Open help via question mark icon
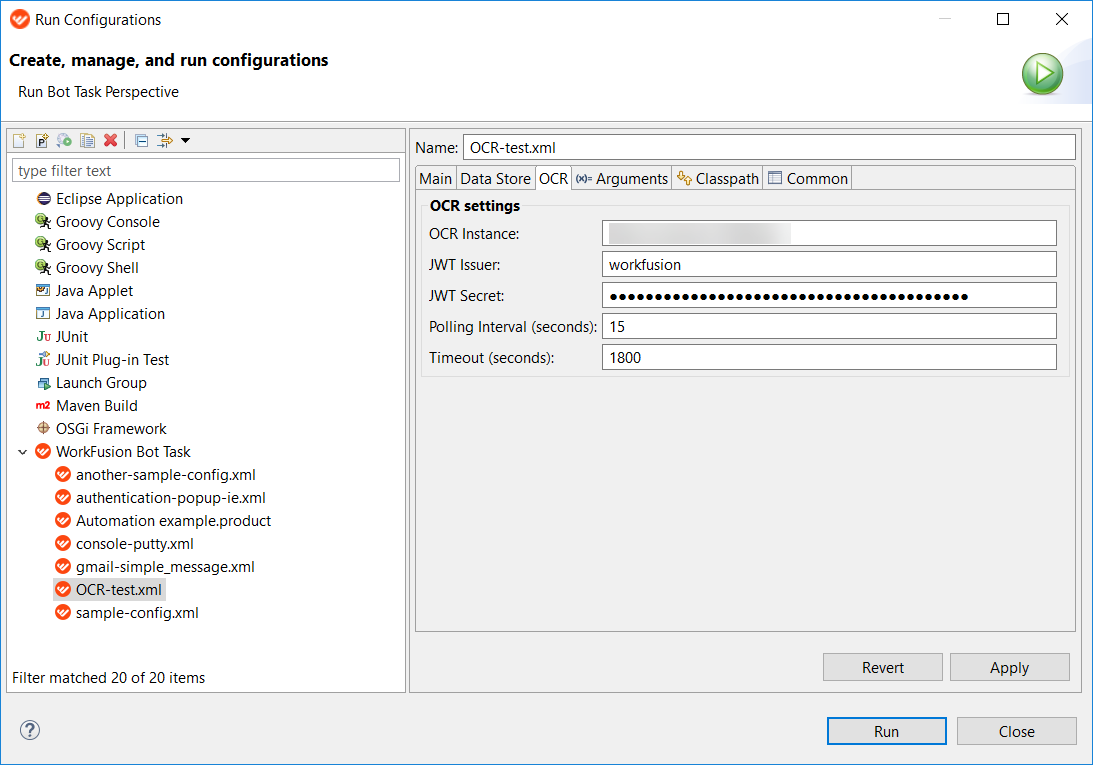1093x765 pixels. pos(30,730)
